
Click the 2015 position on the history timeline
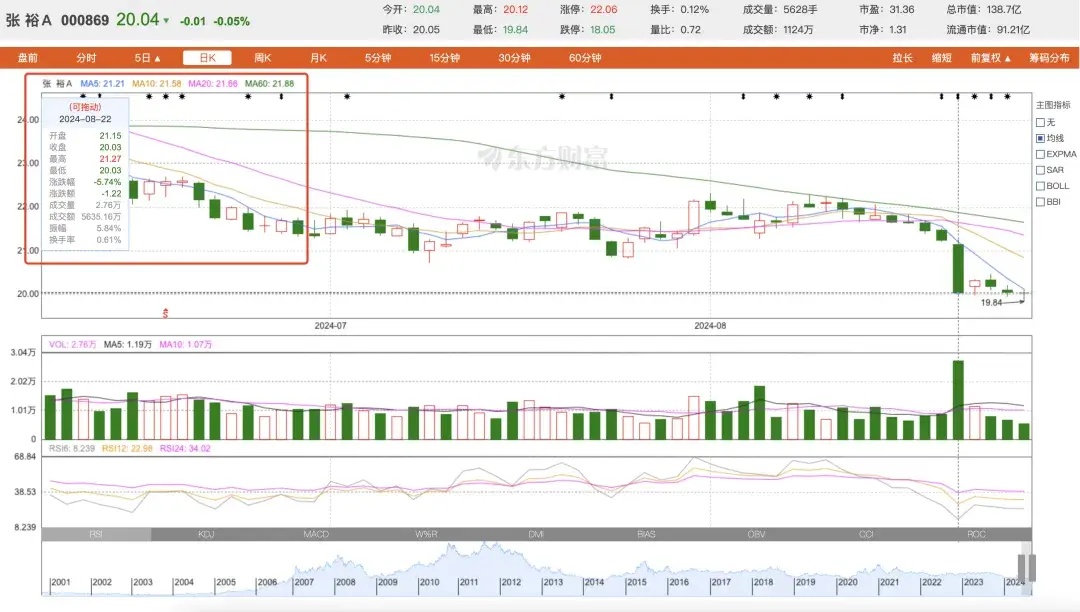tap(636, 582)
